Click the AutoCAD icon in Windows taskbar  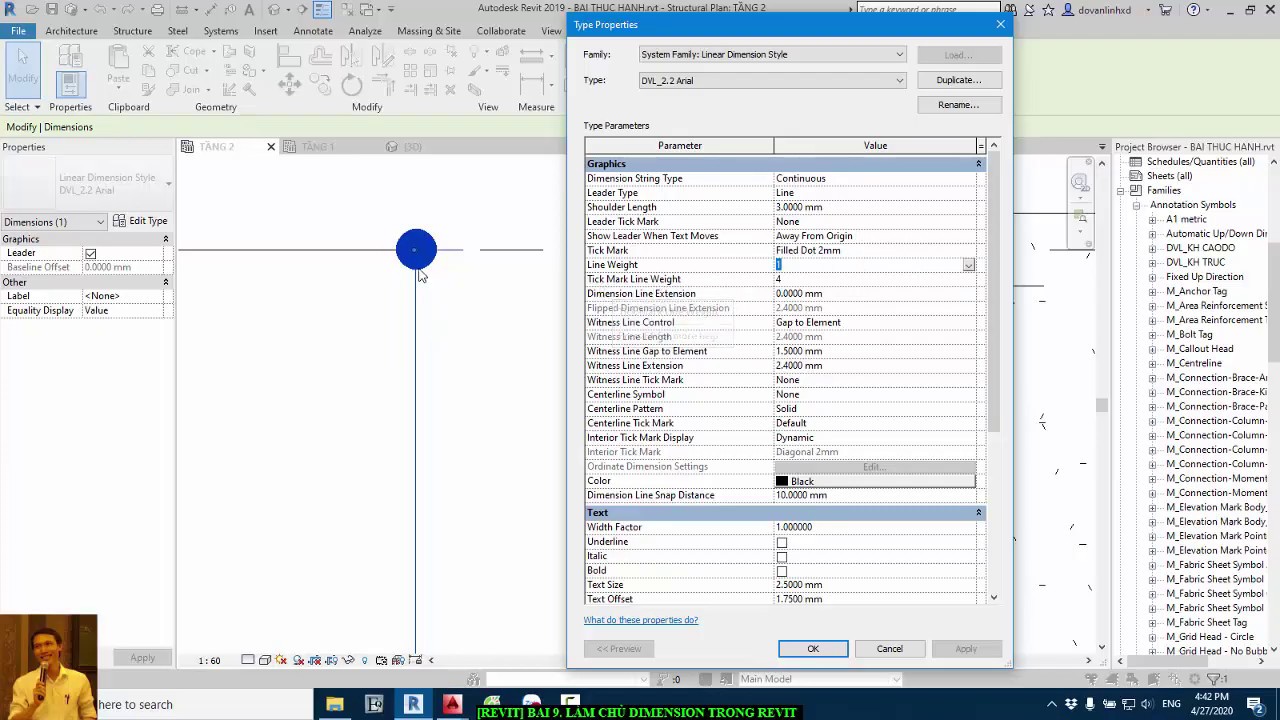[451, 704]
